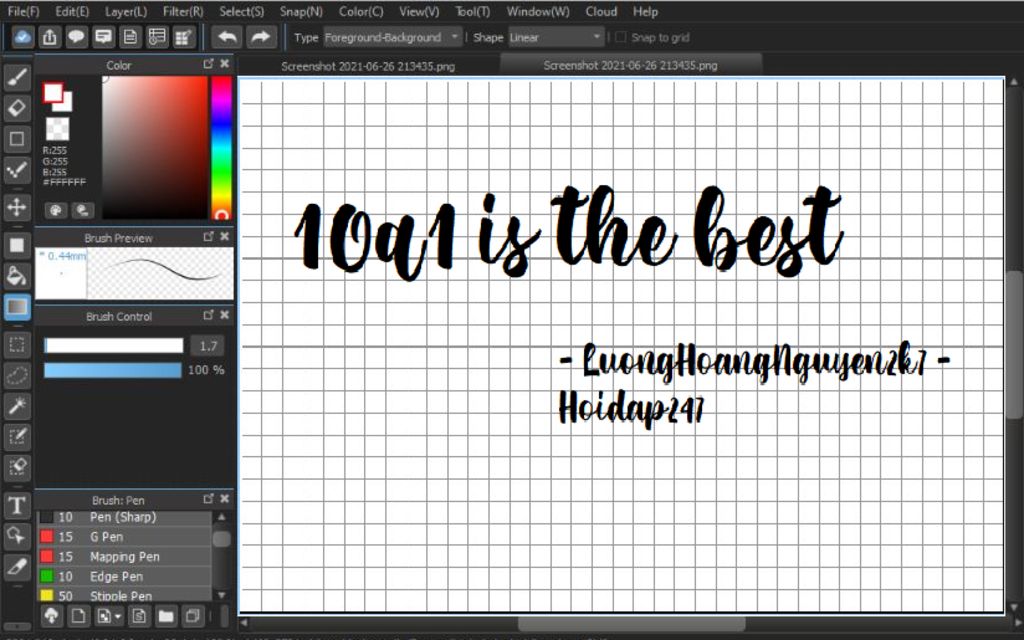Click the script brush icon
Screen dimensions: 1024x640
pyautogui.click(x=138, y=616)
